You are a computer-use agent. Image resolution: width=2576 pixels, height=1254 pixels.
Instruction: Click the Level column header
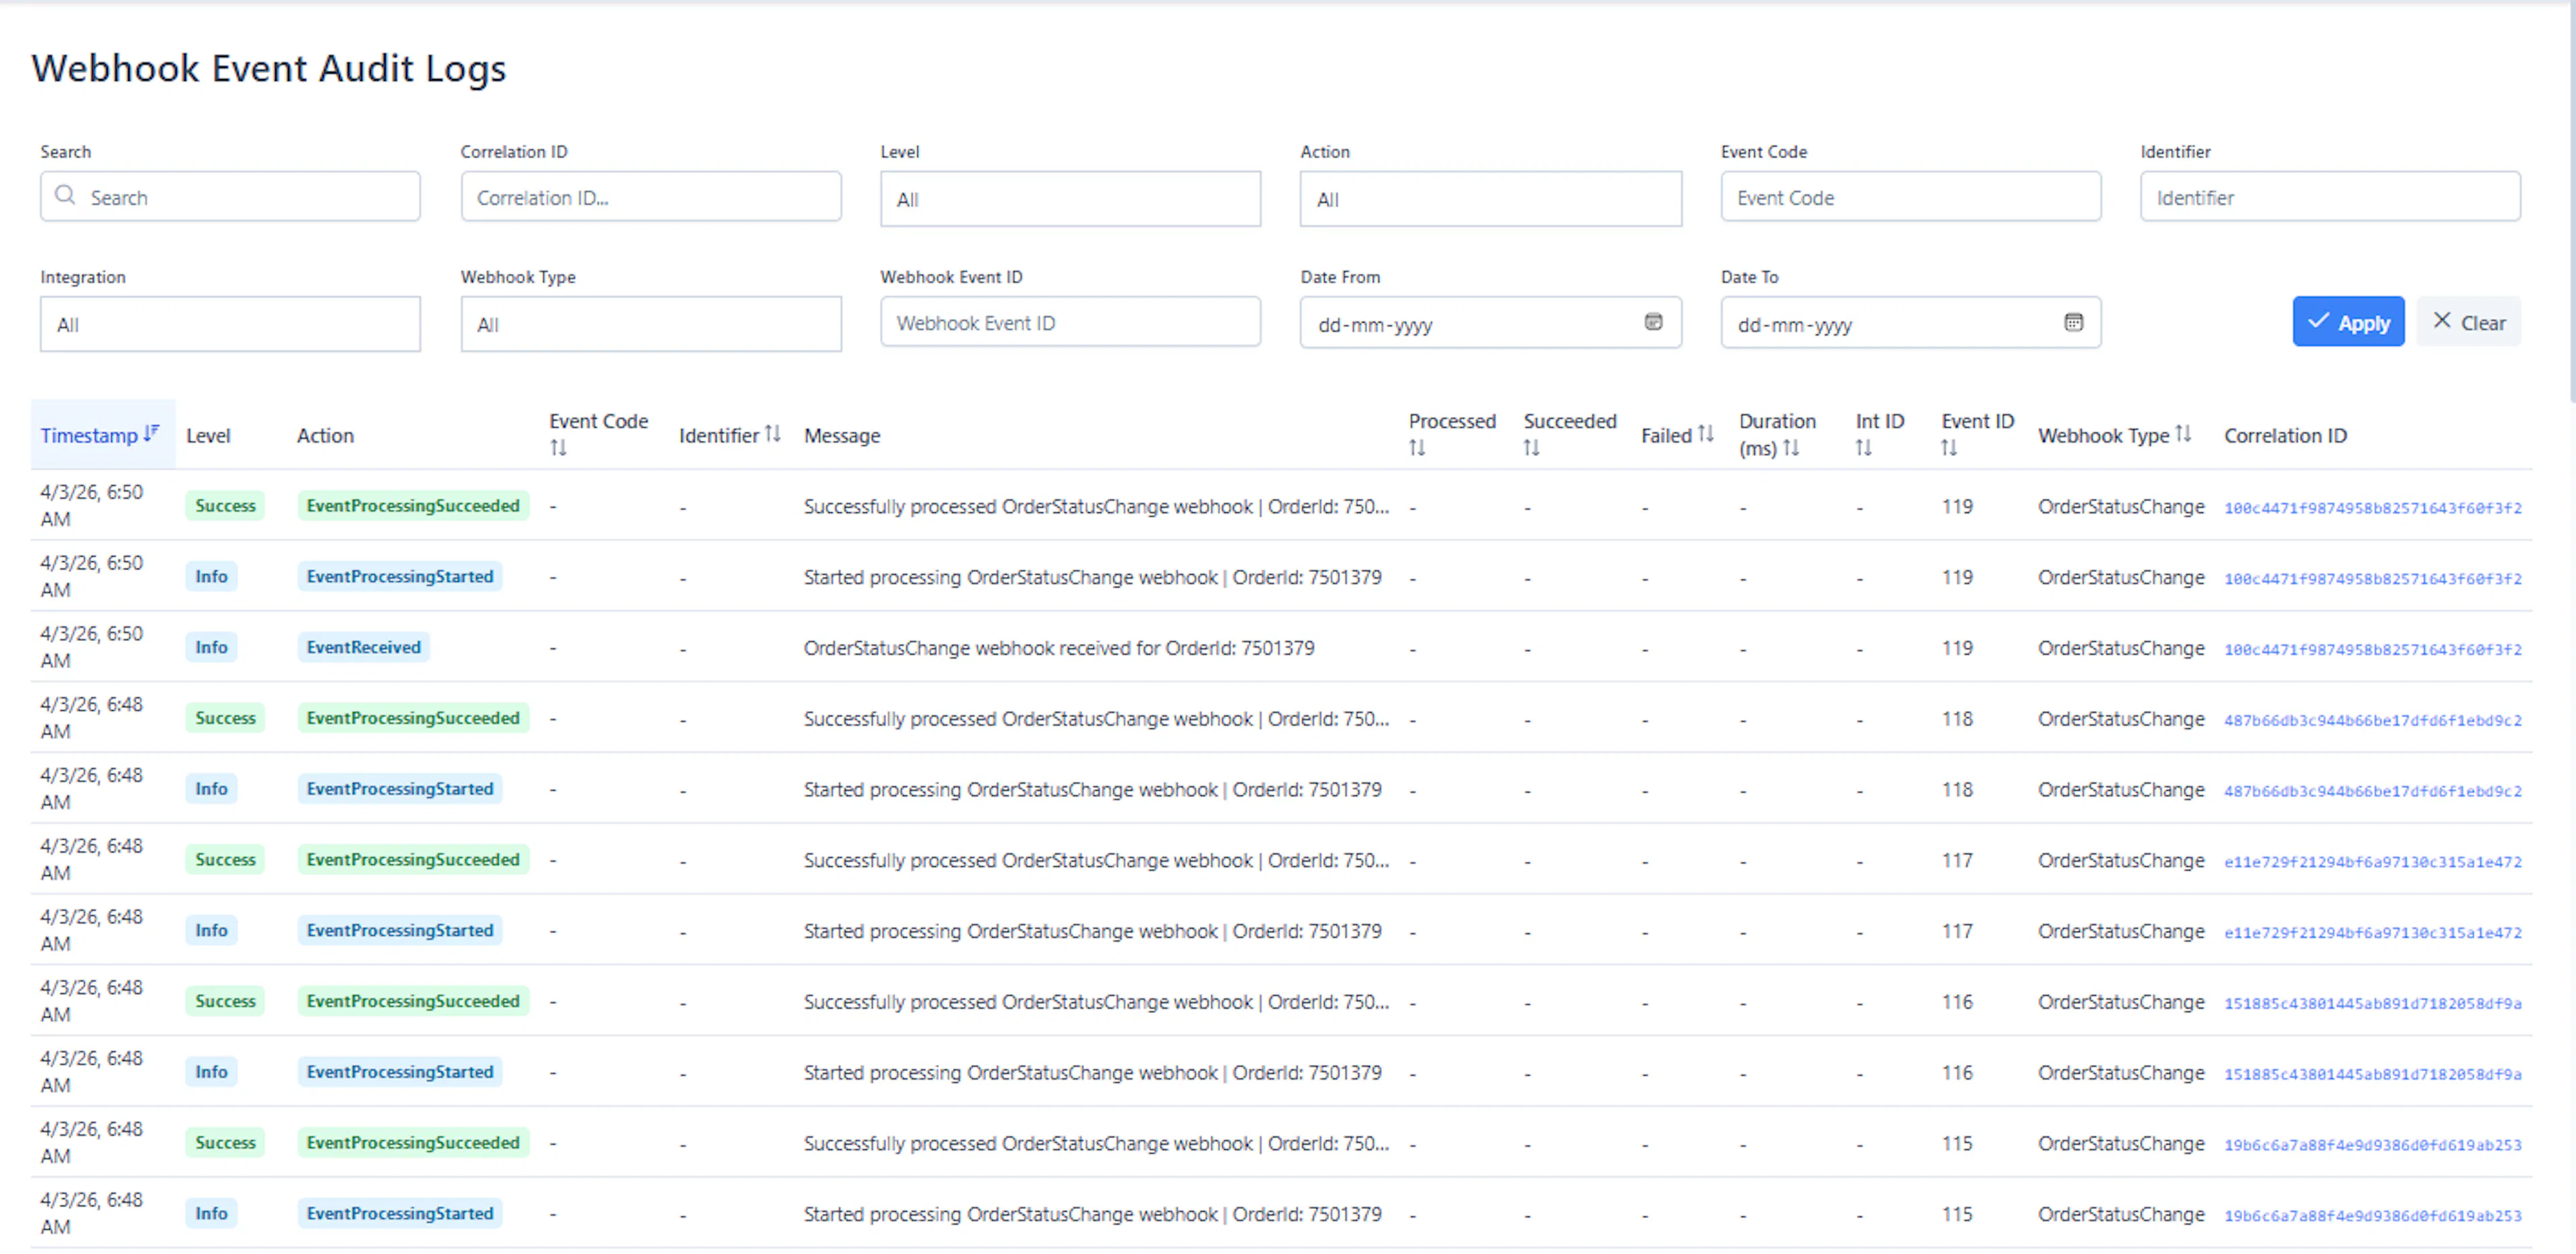pos(208,435)
